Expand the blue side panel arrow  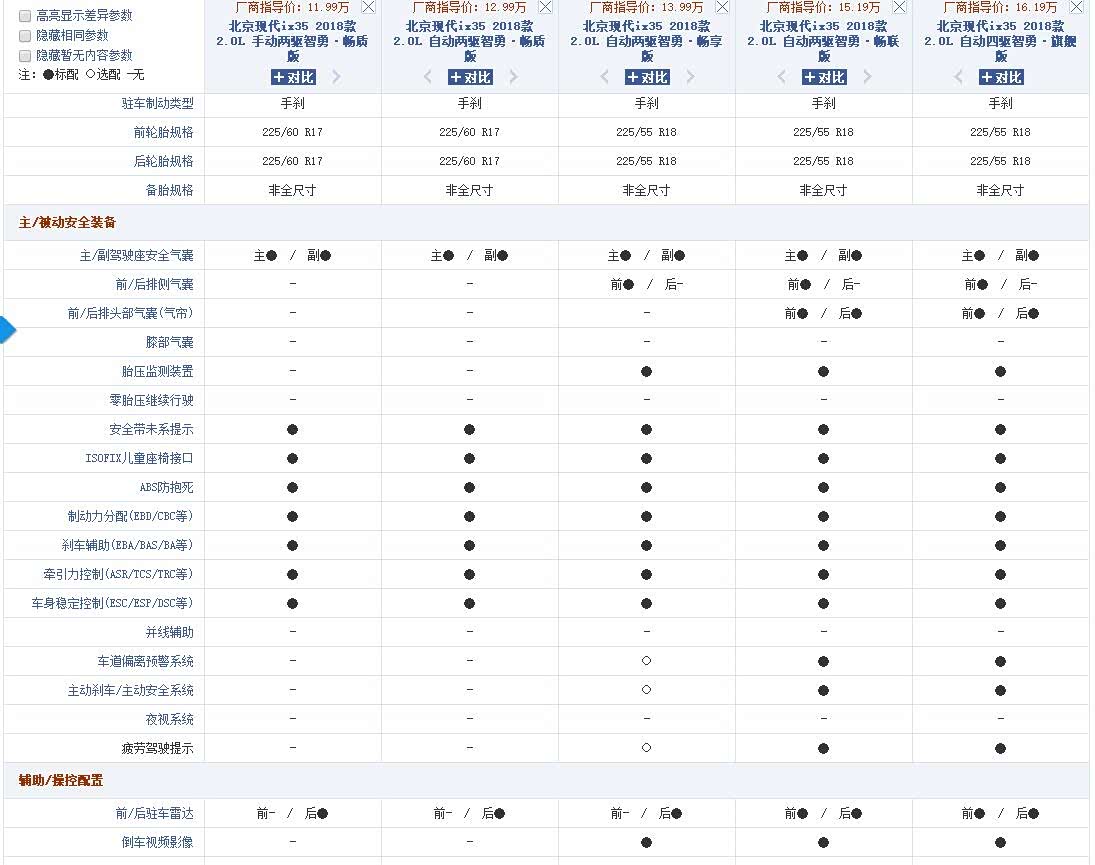pos(8,329)
